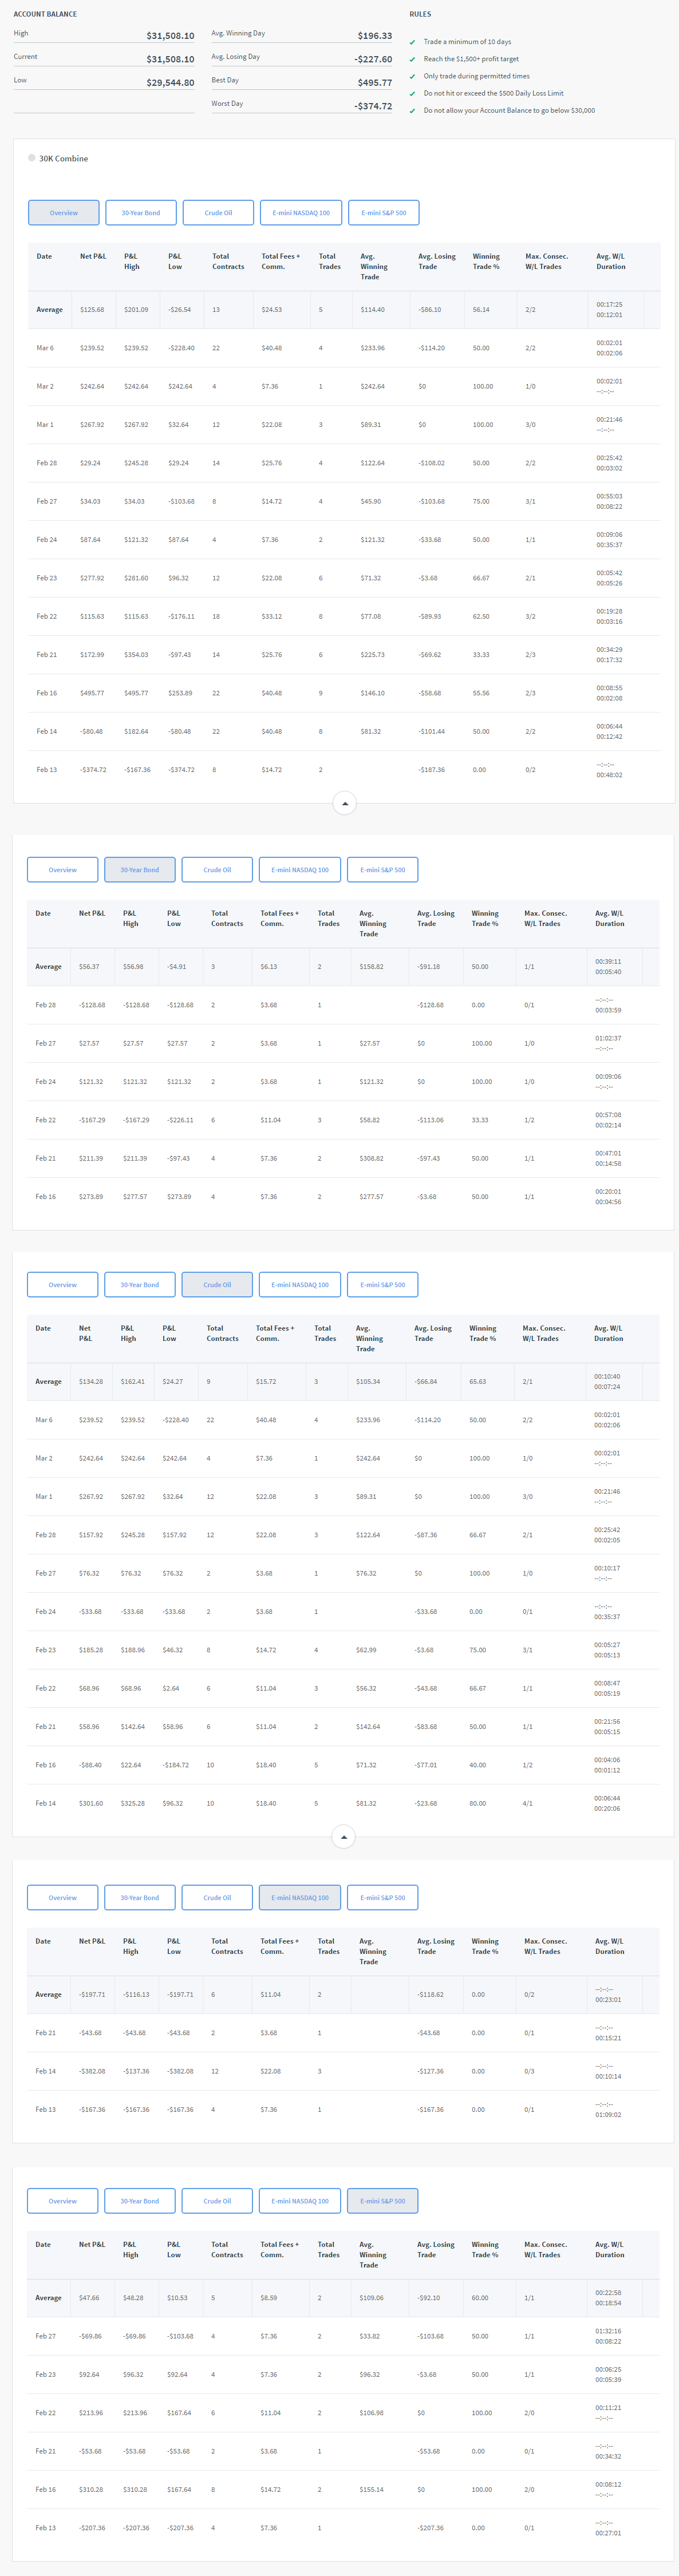The image size is (679, 2576).
Task: Click the grey status dot beside 30K Combine
Action: [x=32, y=158]
